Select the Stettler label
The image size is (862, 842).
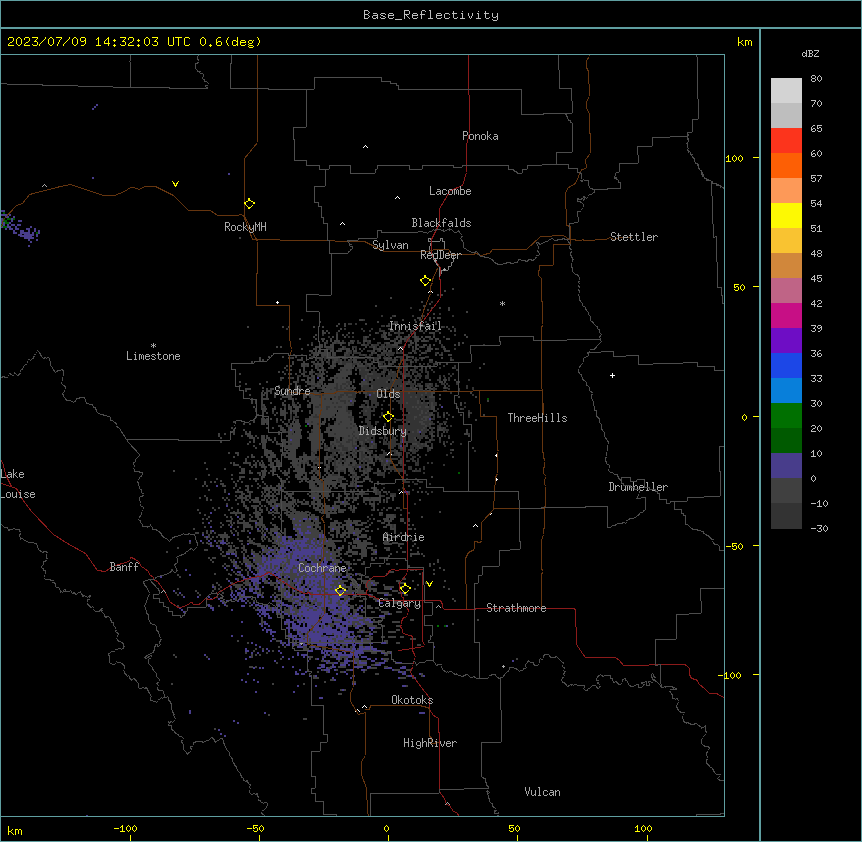[x=634, y=237]
